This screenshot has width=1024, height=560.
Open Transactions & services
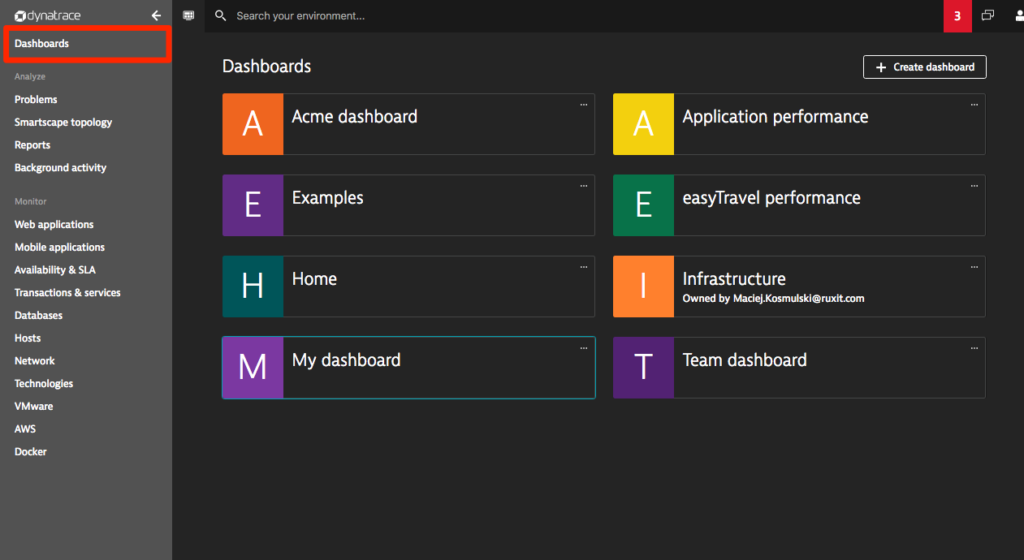68,292
